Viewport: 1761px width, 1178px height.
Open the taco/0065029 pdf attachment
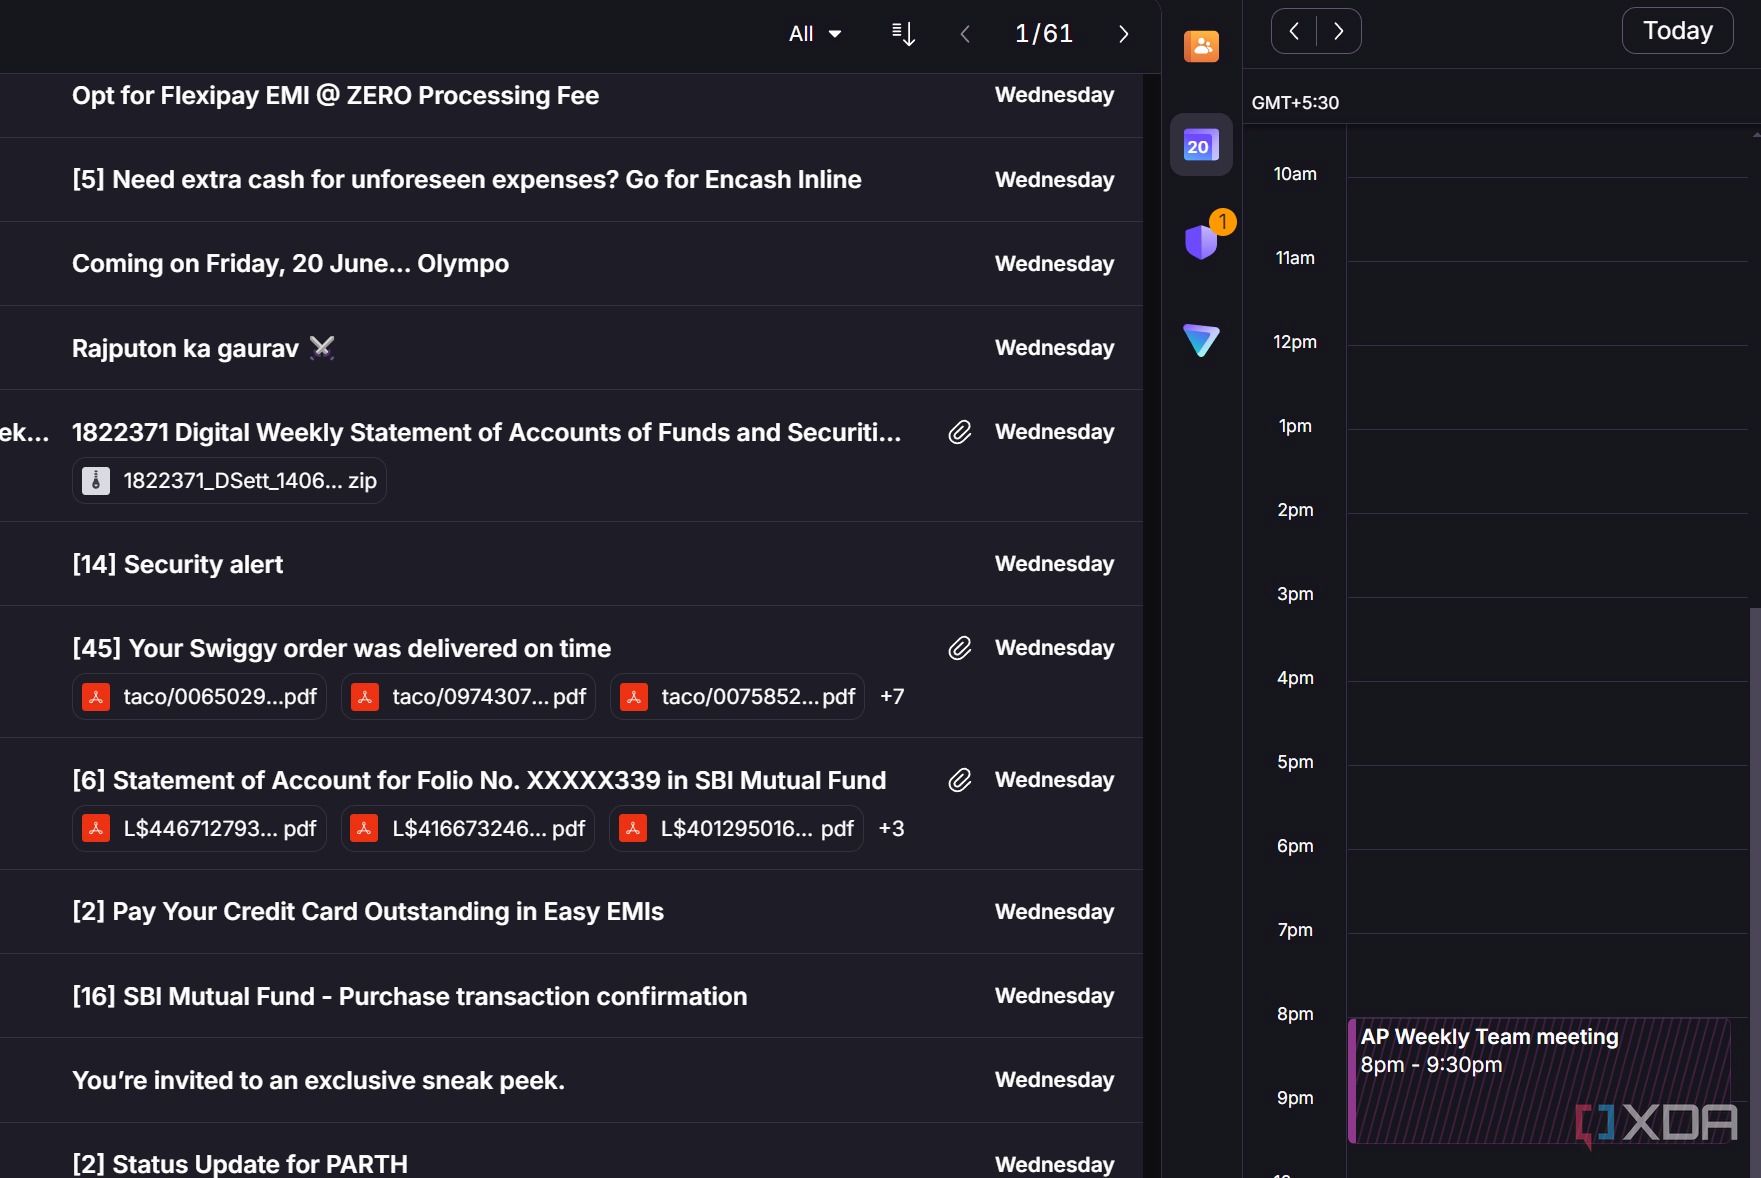[199, 697]
